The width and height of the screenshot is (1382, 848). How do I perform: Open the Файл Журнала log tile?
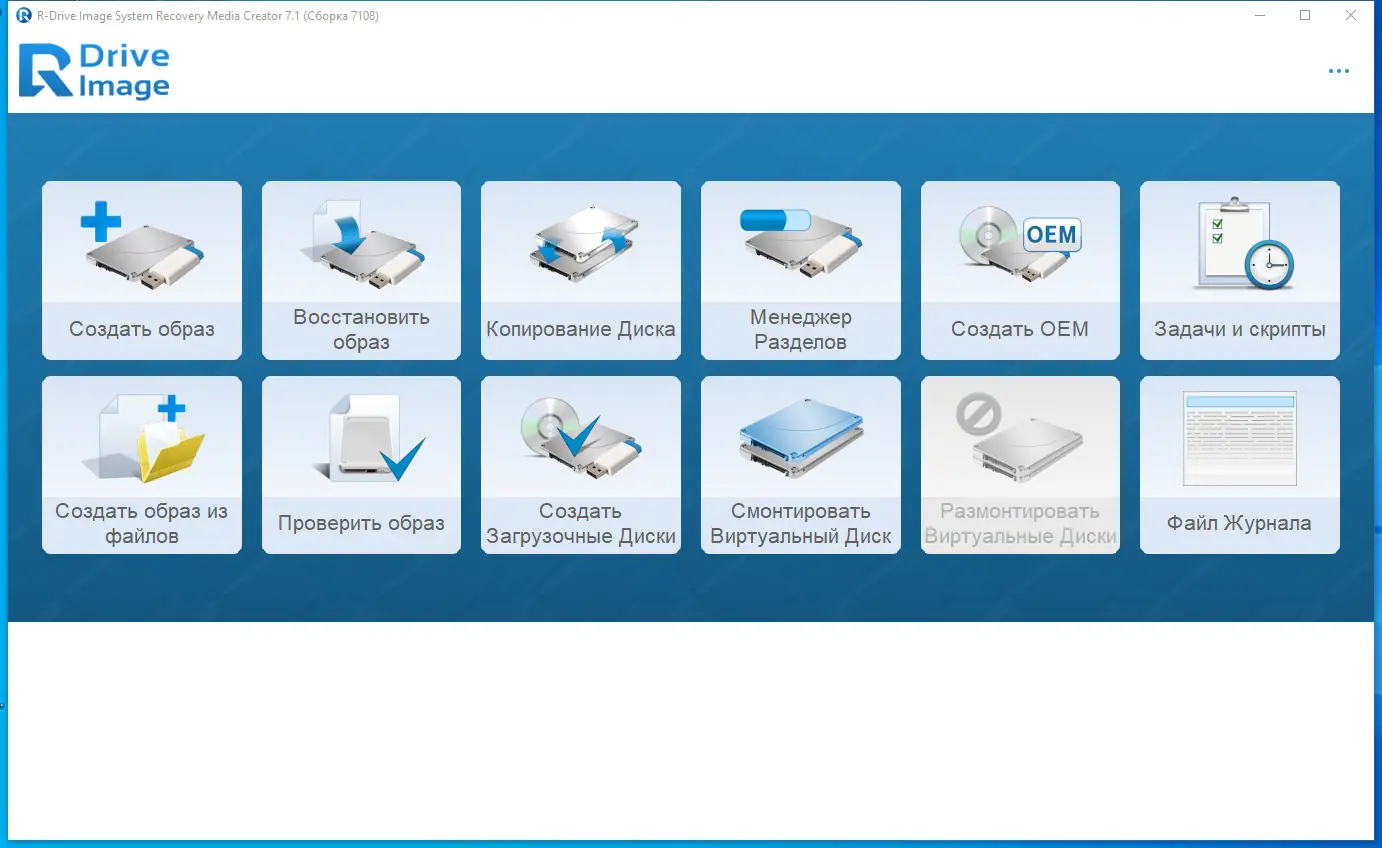pos(1240,465)
